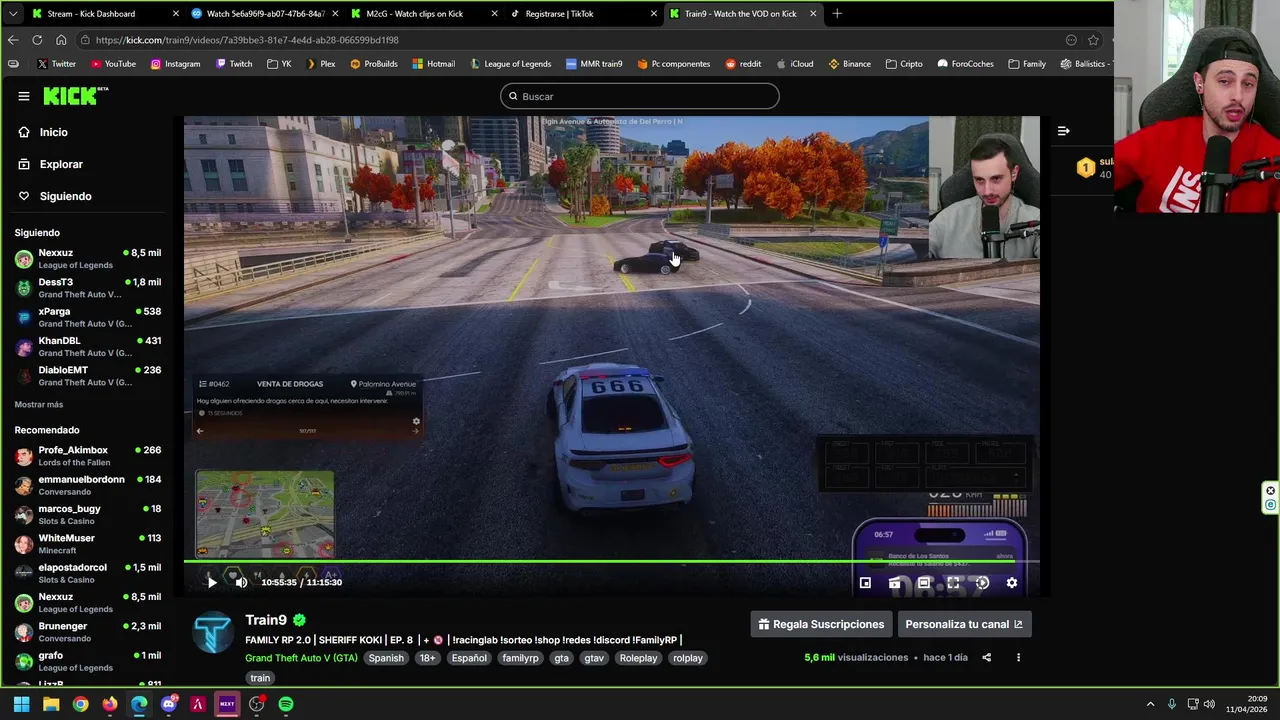Open xParga channel from Siguiendo list
The height and width of the screenshot is (720, 1280).
pyautogui.click(x=88, y=317)
